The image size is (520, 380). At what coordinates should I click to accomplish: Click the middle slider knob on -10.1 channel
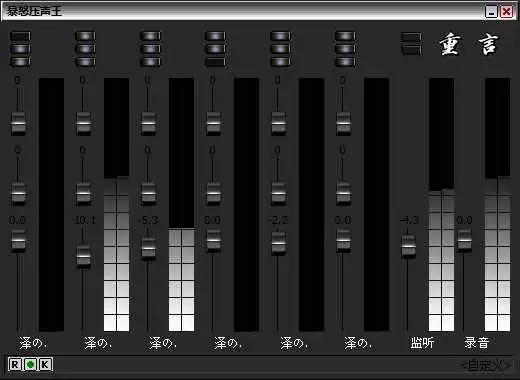[x=83, y=193]
